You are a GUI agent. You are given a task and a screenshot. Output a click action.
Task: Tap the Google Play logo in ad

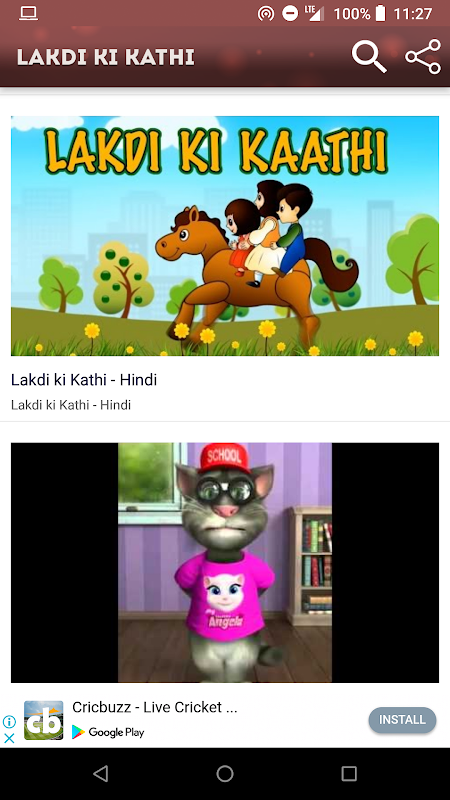[108, 732]
